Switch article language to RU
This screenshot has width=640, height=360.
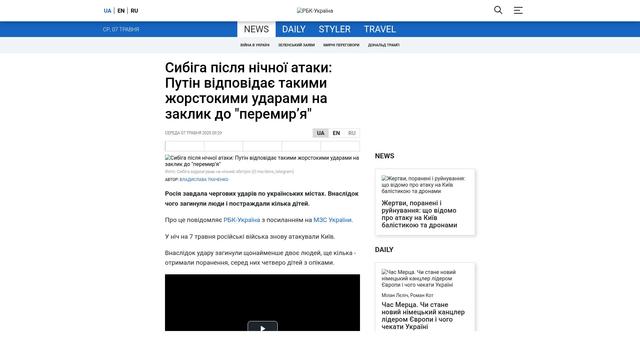[x=352, y=133]
